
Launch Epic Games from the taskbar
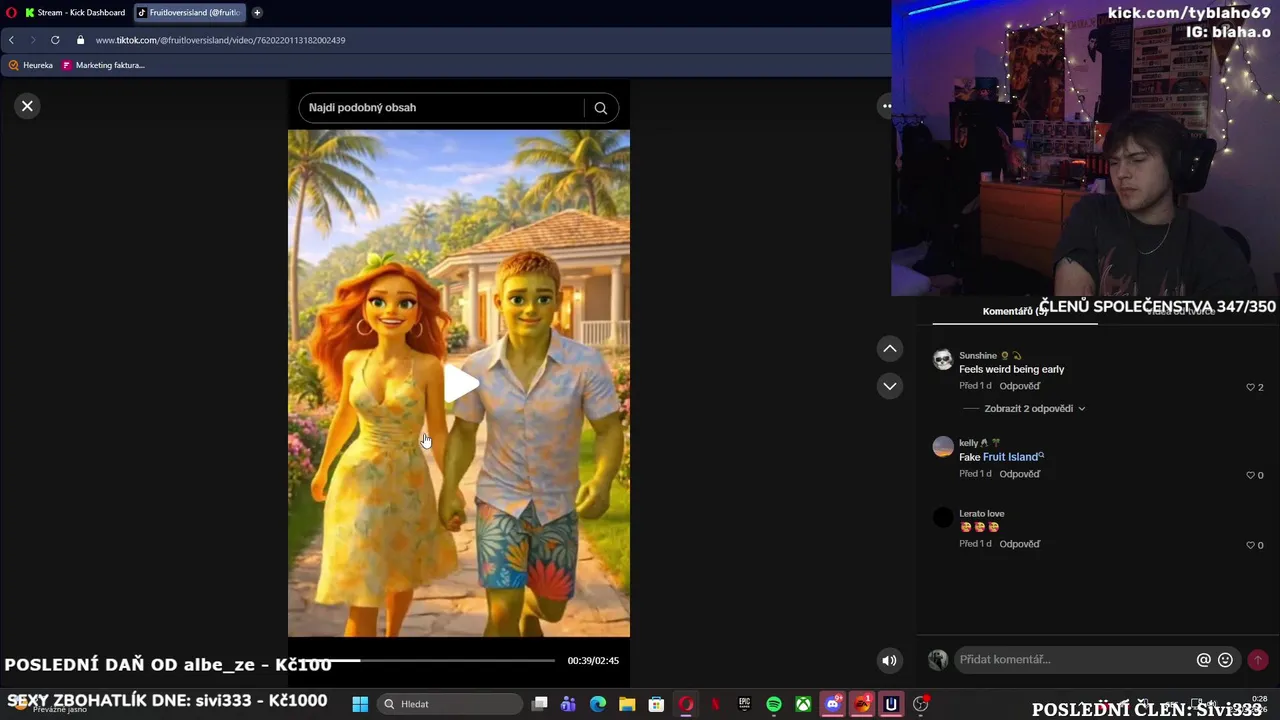click(x=744, y=704)
